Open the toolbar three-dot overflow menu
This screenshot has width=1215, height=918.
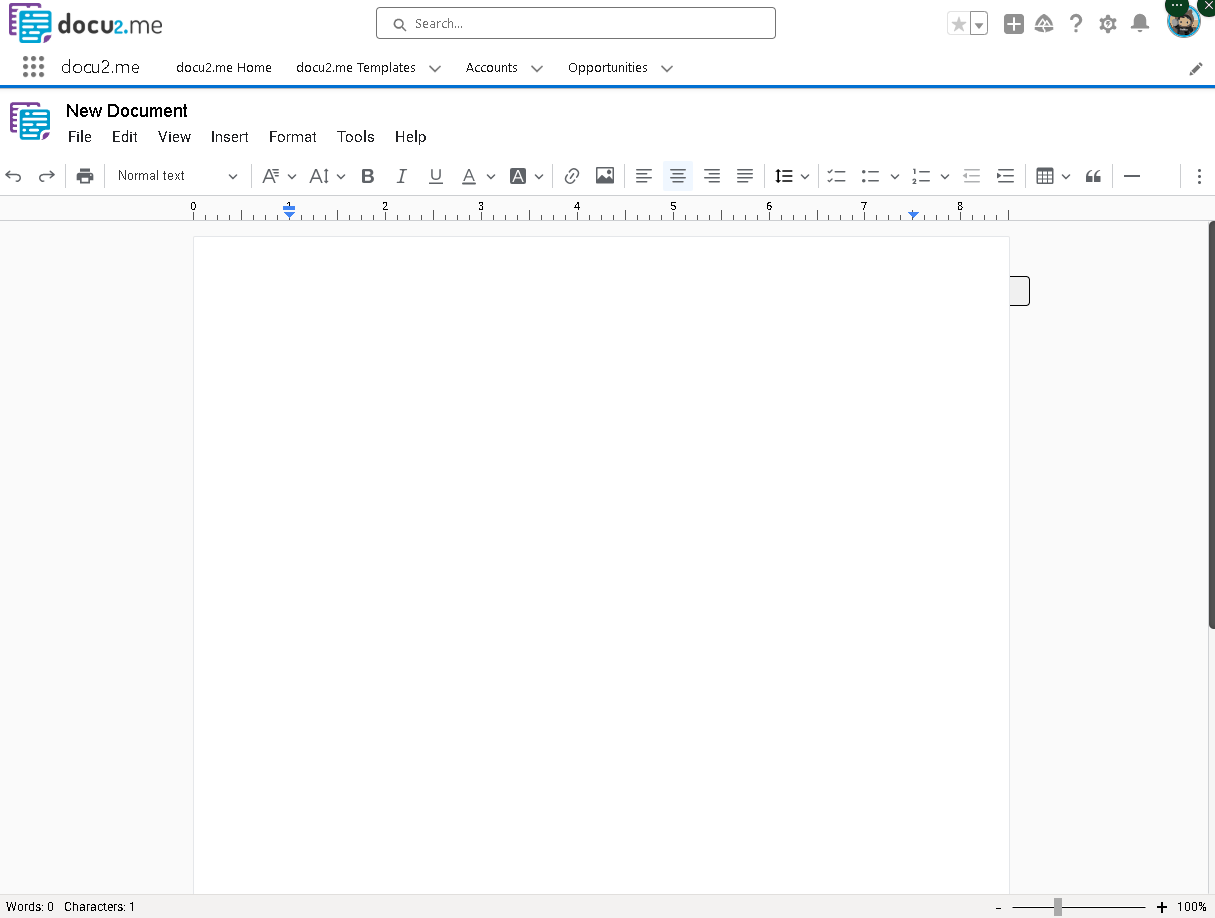coord(1199,176)
